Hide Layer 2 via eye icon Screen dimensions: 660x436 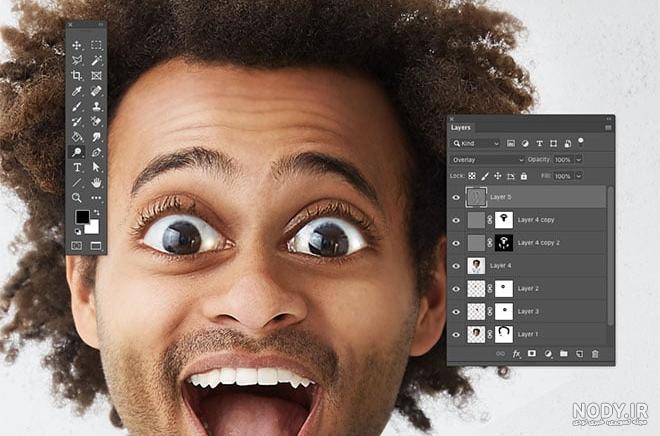coord(456,289)
